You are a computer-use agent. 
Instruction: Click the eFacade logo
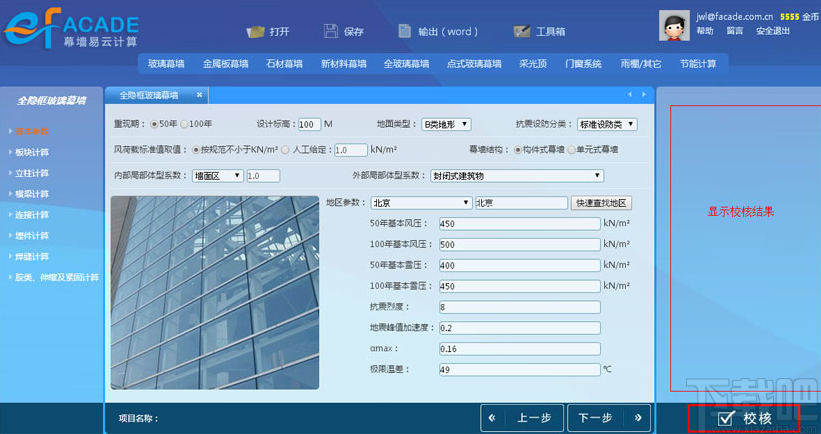point(72,29)
